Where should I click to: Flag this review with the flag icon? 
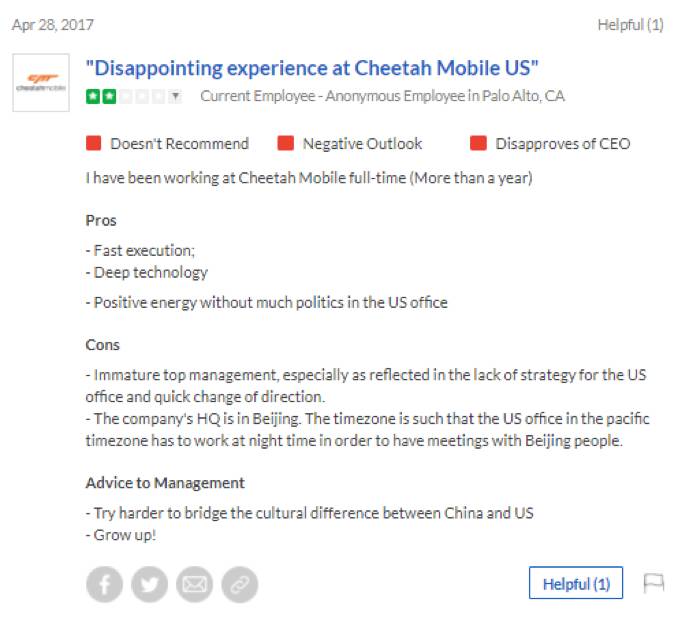[654, 583]
